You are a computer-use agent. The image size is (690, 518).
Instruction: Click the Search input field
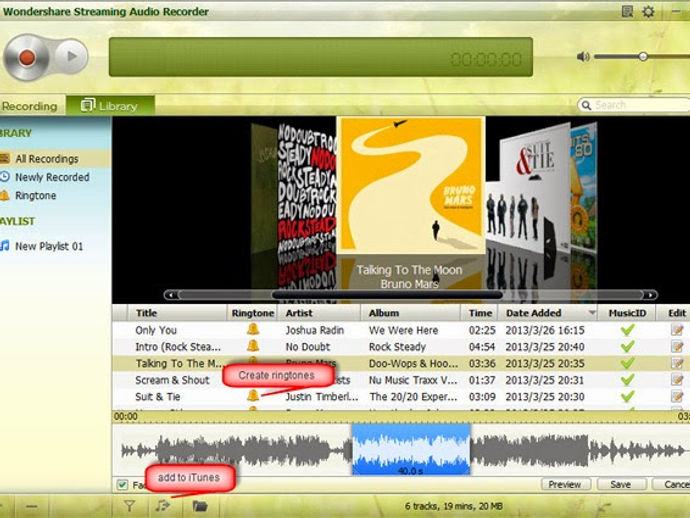pyautogui.click(x=634, y=105)
